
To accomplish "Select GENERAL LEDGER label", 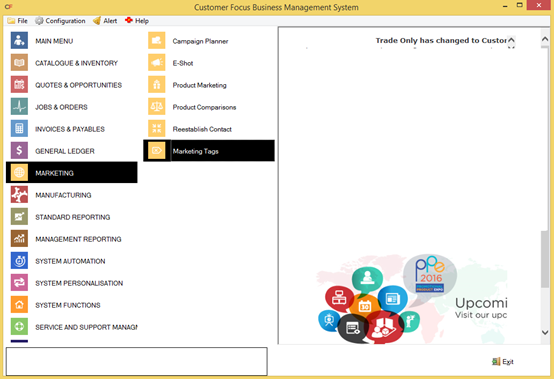I will (x=65, y=151).
